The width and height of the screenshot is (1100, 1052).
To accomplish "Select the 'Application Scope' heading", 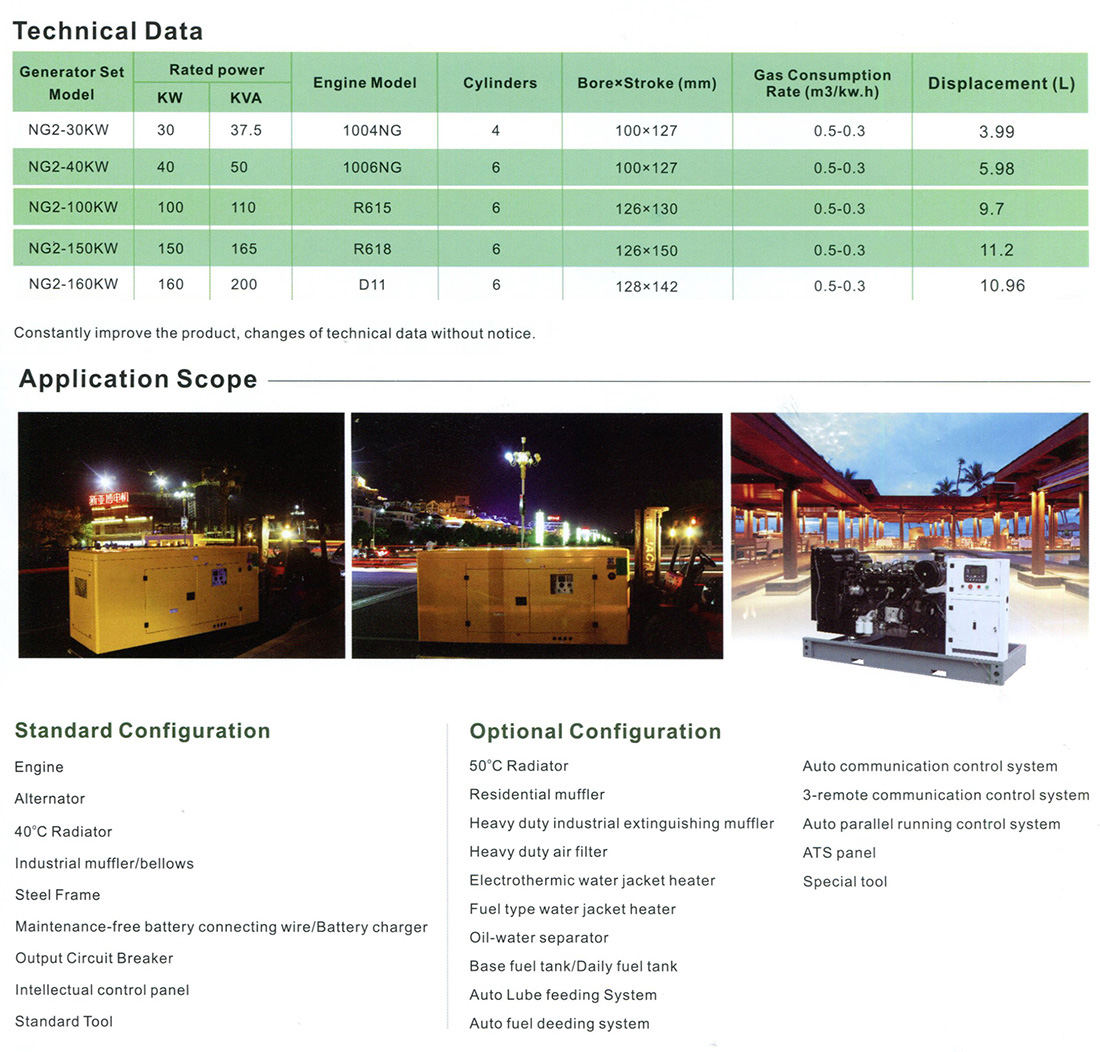I will click(x=138, y=379).
